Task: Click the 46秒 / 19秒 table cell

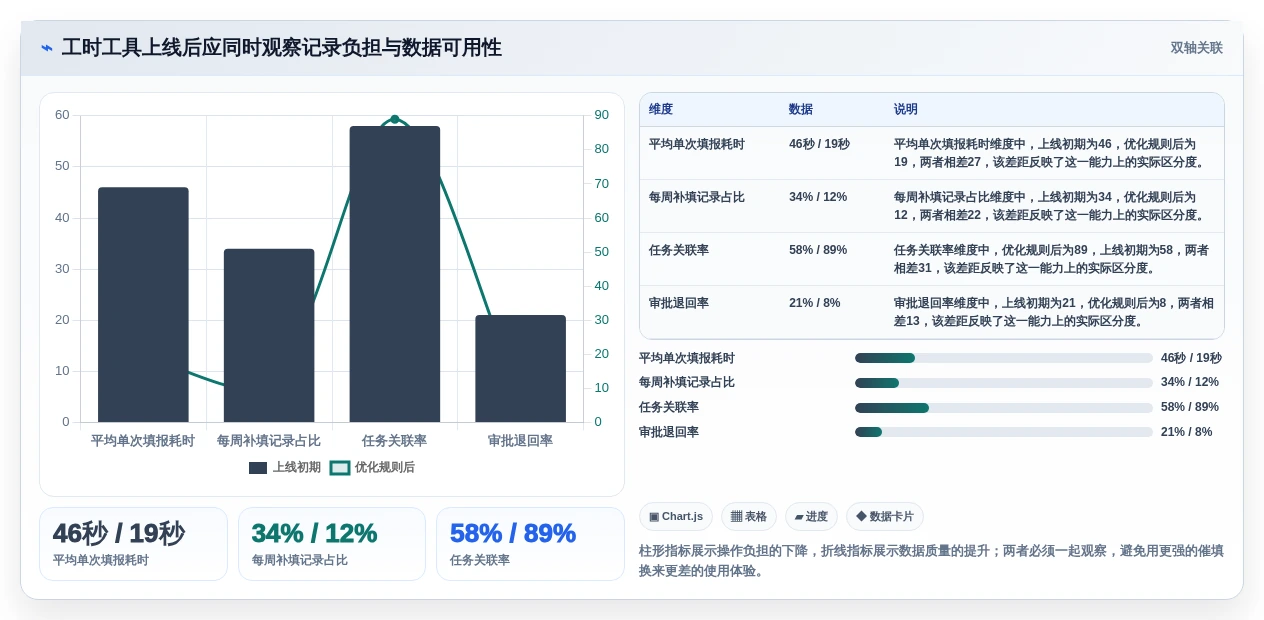Action: click(x=819, y=144)
